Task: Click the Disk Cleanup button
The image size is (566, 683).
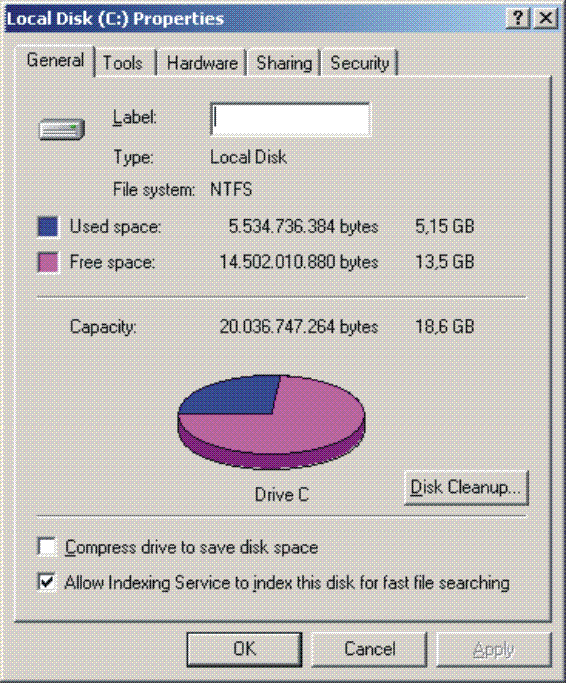Action: point(466,487)
